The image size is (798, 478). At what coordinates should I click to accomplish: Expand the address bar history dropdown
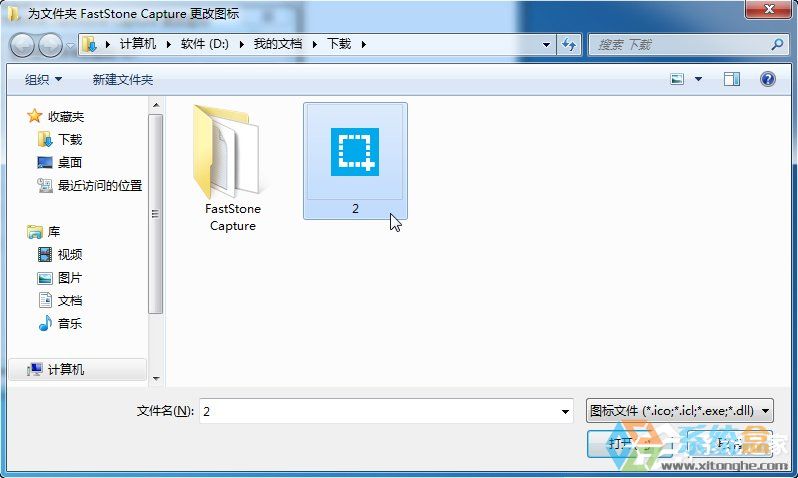546,44
